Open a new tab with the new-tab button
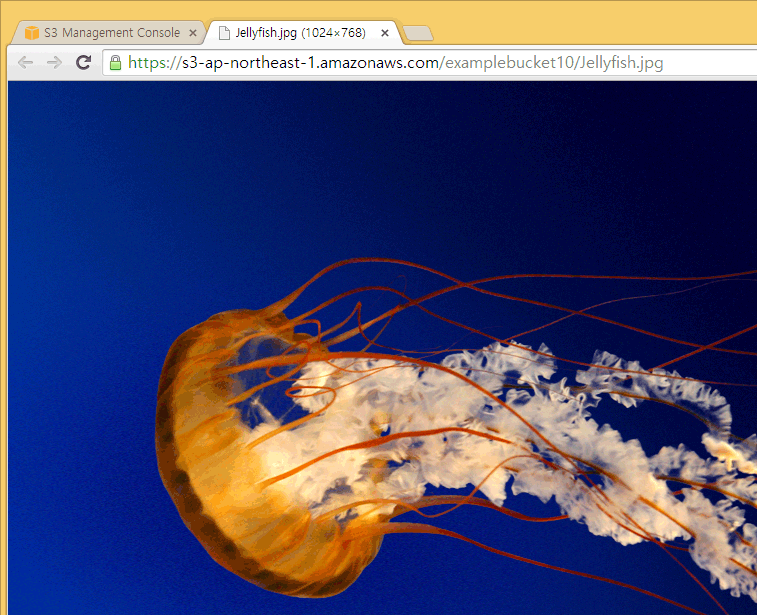This screenshot has height=615, width=757. pyautogui.click(x=418, y=34)
